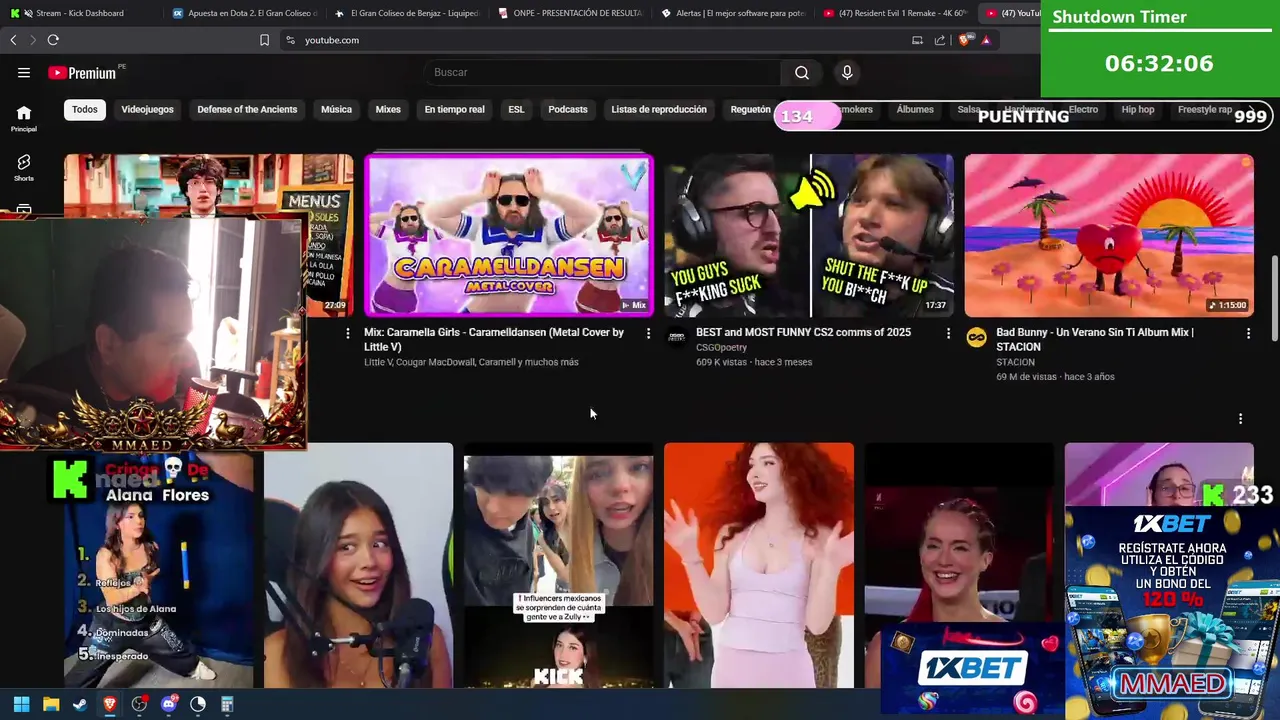Click the share icon in address bar
The height and width of the screenshot is (720, 1280).
click(x=940, y=40)
